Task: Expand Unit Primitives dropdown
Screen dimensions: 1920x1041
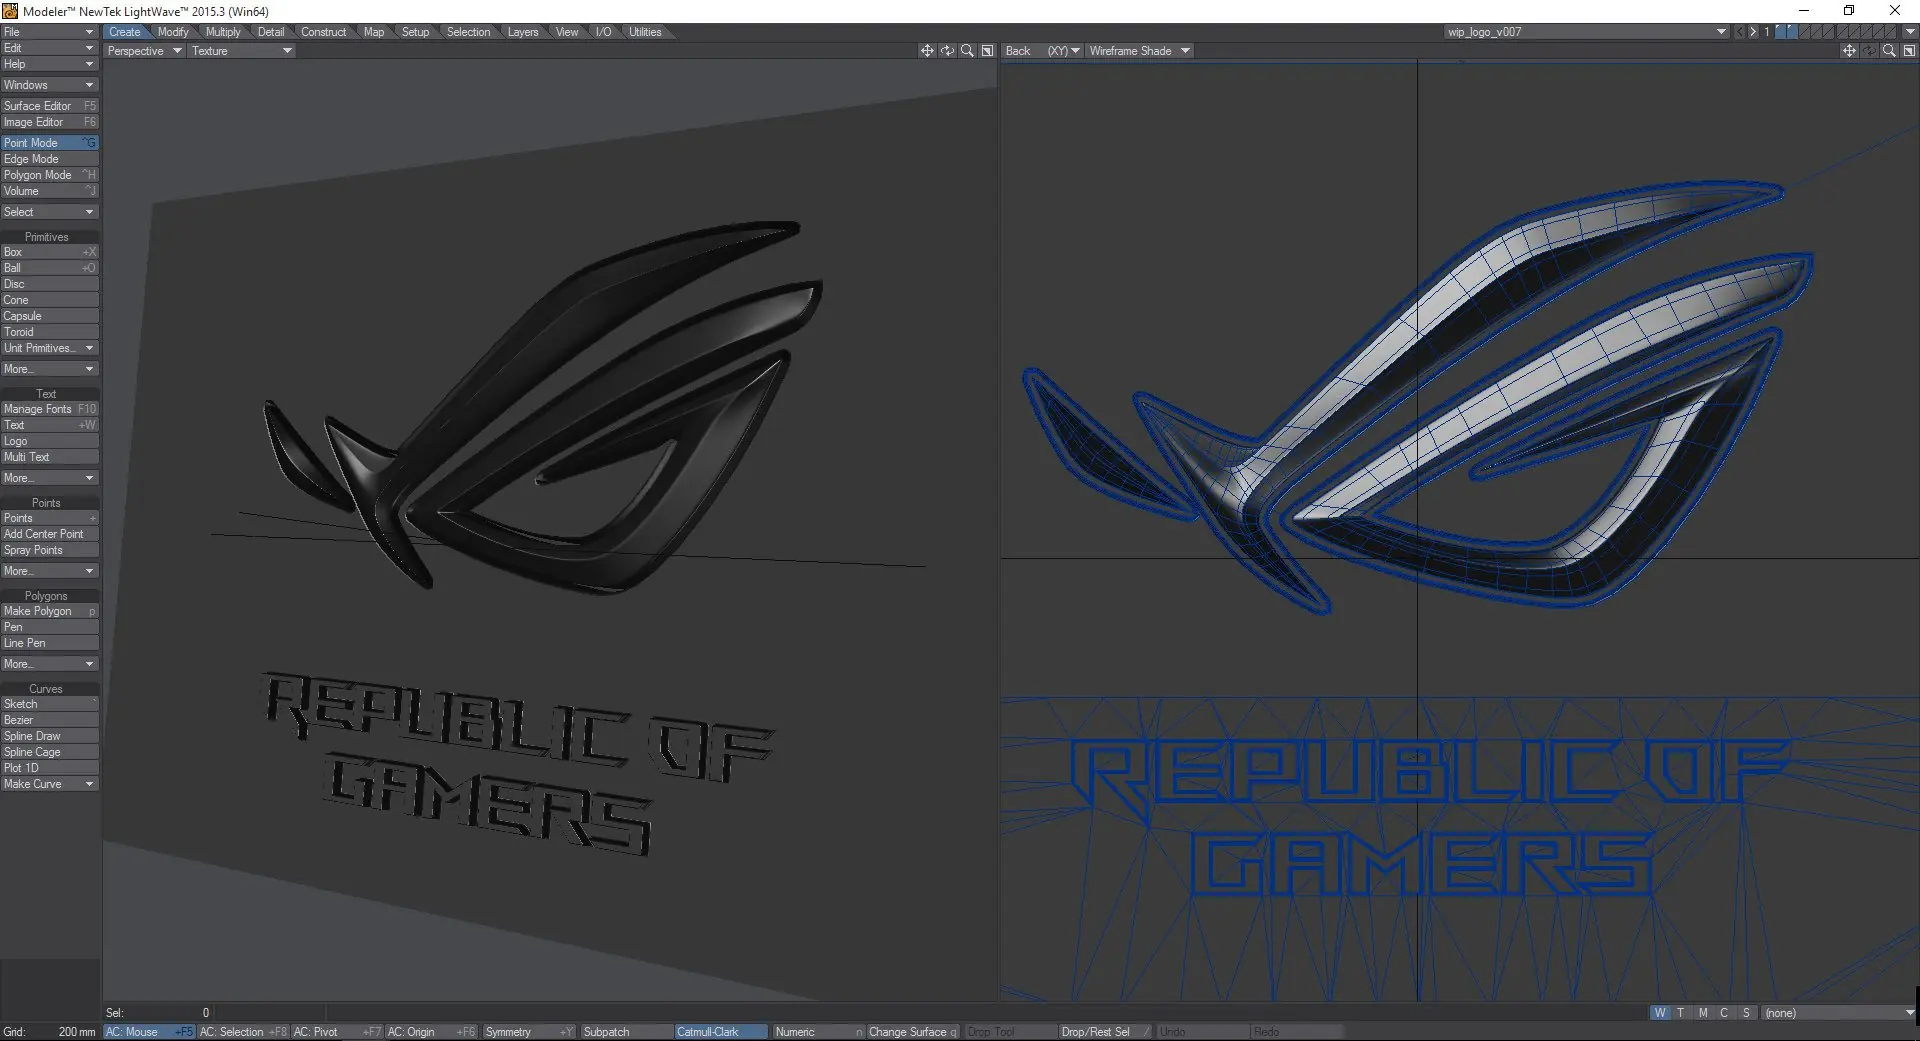Action: tap(49, 348)
